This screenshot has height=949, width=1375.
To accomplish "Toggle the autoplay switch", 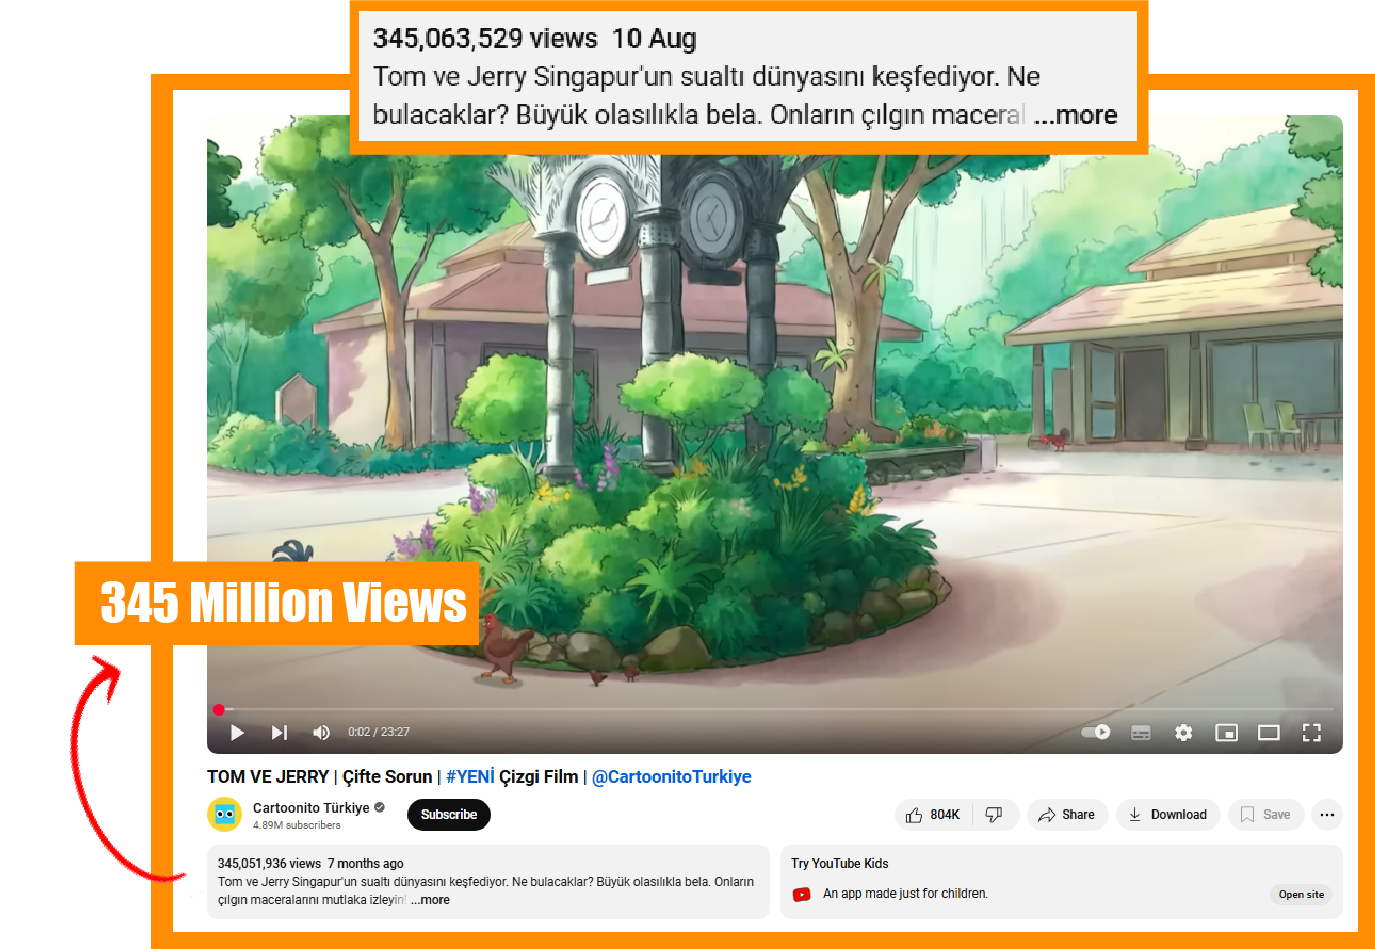I will pyautogui.click(x=1096, y=732).
